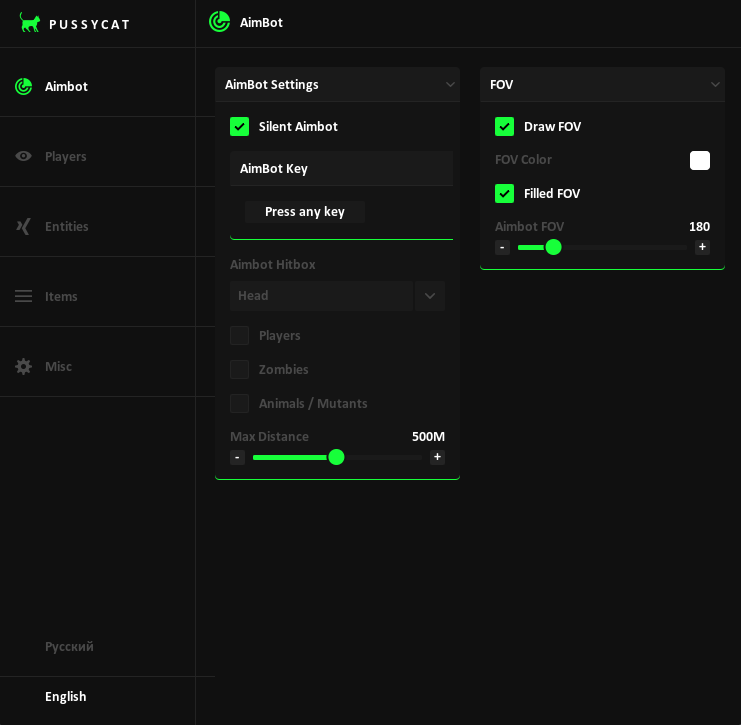Click the cat logo in the top-left

pyautogui.click(x=30, y=23)
